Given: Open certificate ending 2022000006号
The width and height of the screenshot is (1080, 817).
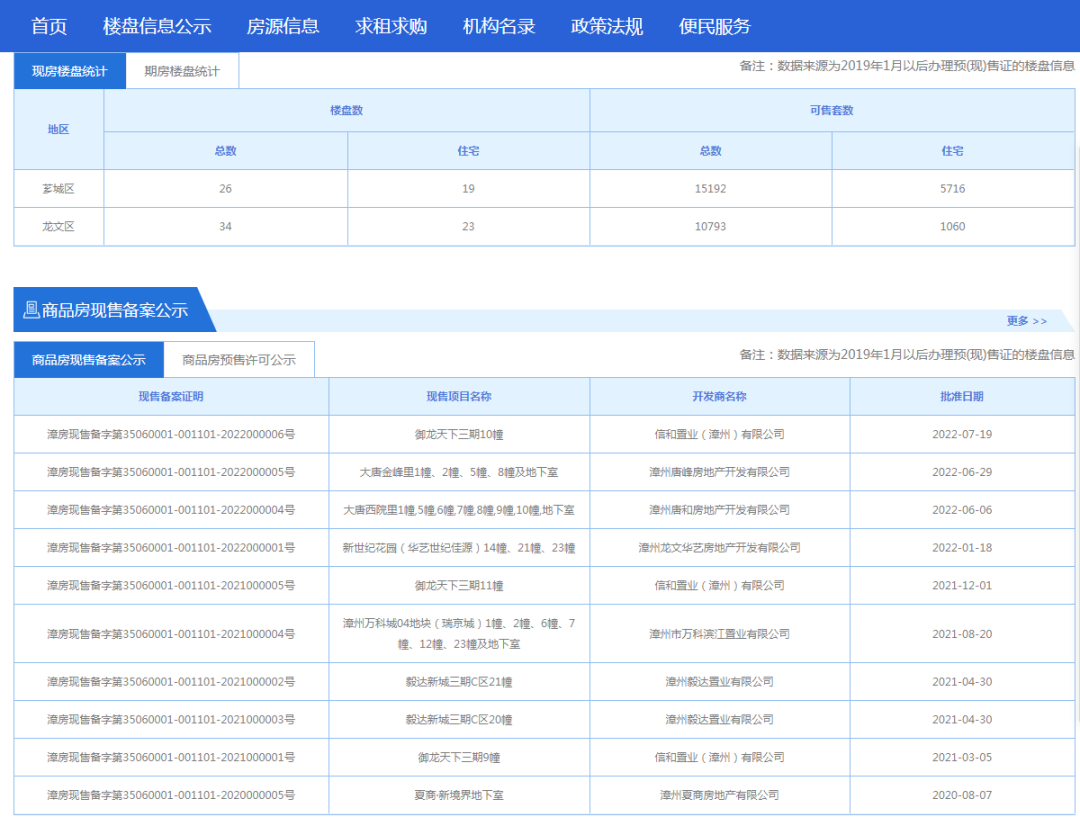Looking at the screenshot, I should [171, 435].
